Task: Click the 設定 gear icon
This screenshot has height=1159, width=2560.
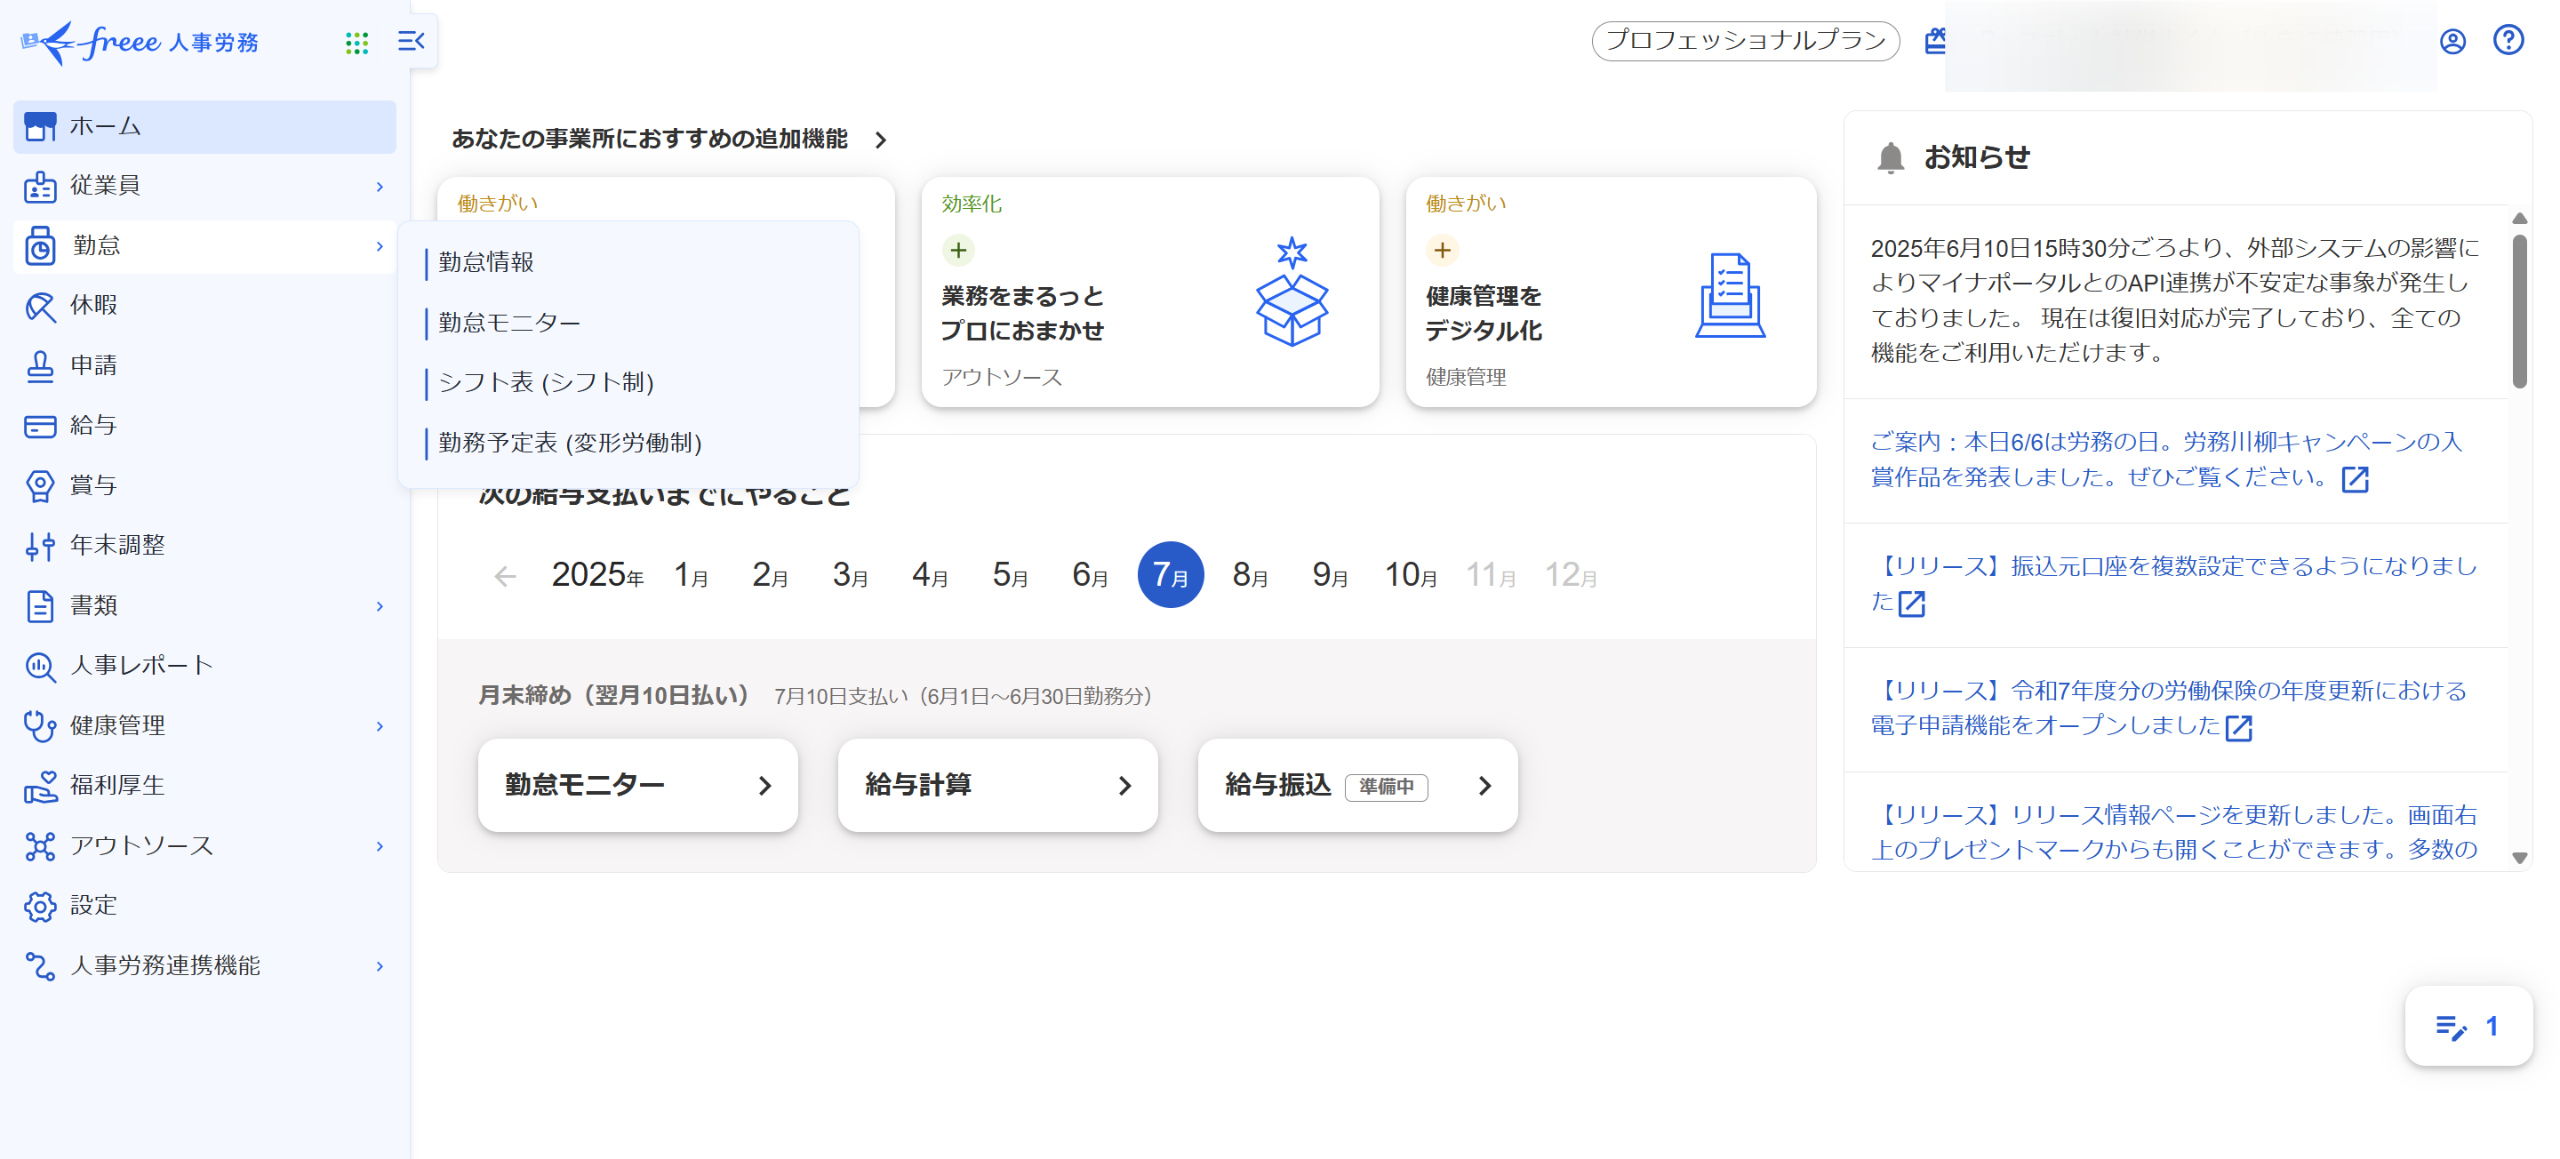Action: click(x=40, y=906)
